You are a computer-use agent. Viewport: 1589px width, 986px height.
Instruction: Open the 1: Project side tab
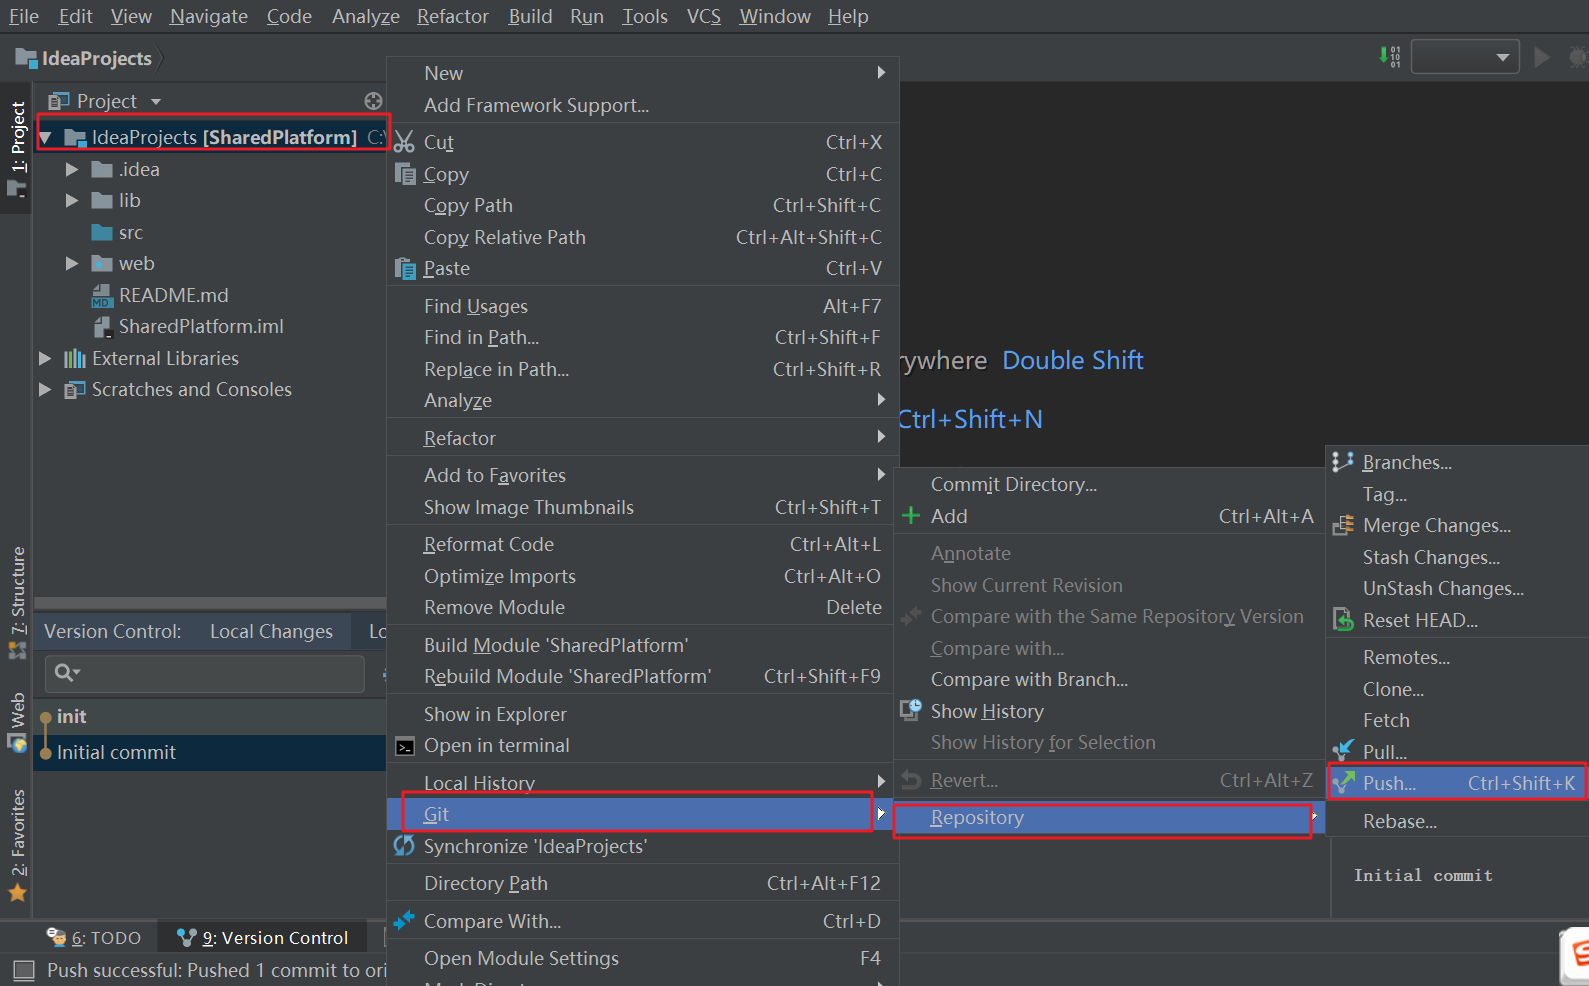(x=17, y=148)
